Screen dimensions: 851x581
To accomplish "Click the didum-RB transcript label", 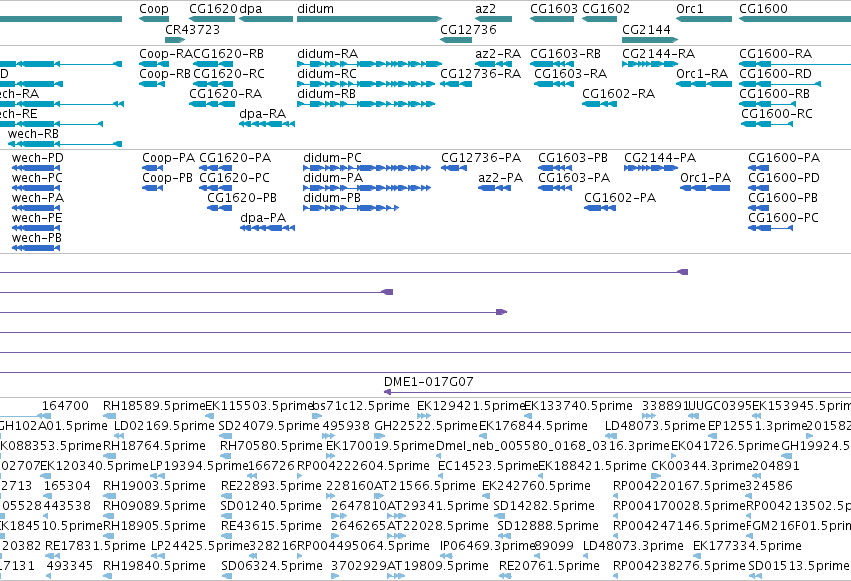I will [326, 94].
